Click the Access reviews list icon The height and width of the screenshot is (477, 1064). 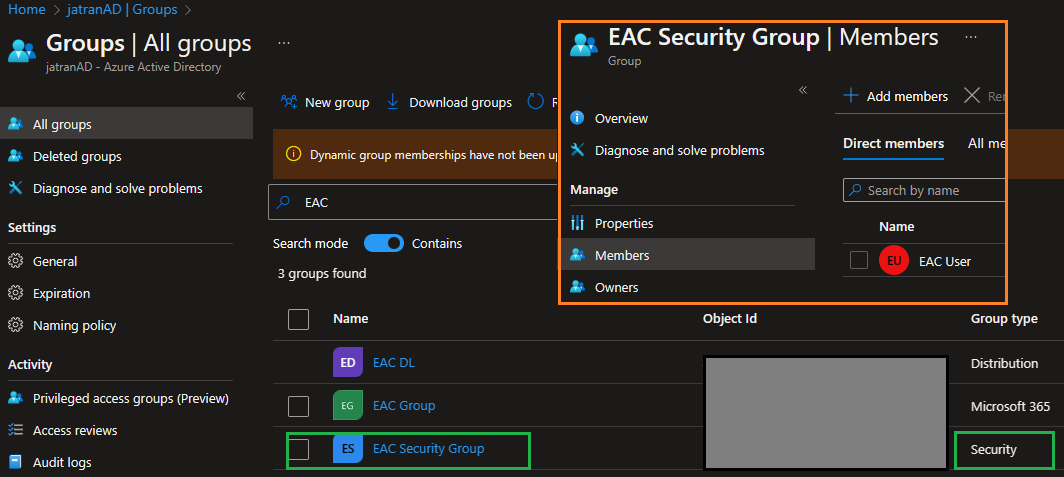coord(16,430)
